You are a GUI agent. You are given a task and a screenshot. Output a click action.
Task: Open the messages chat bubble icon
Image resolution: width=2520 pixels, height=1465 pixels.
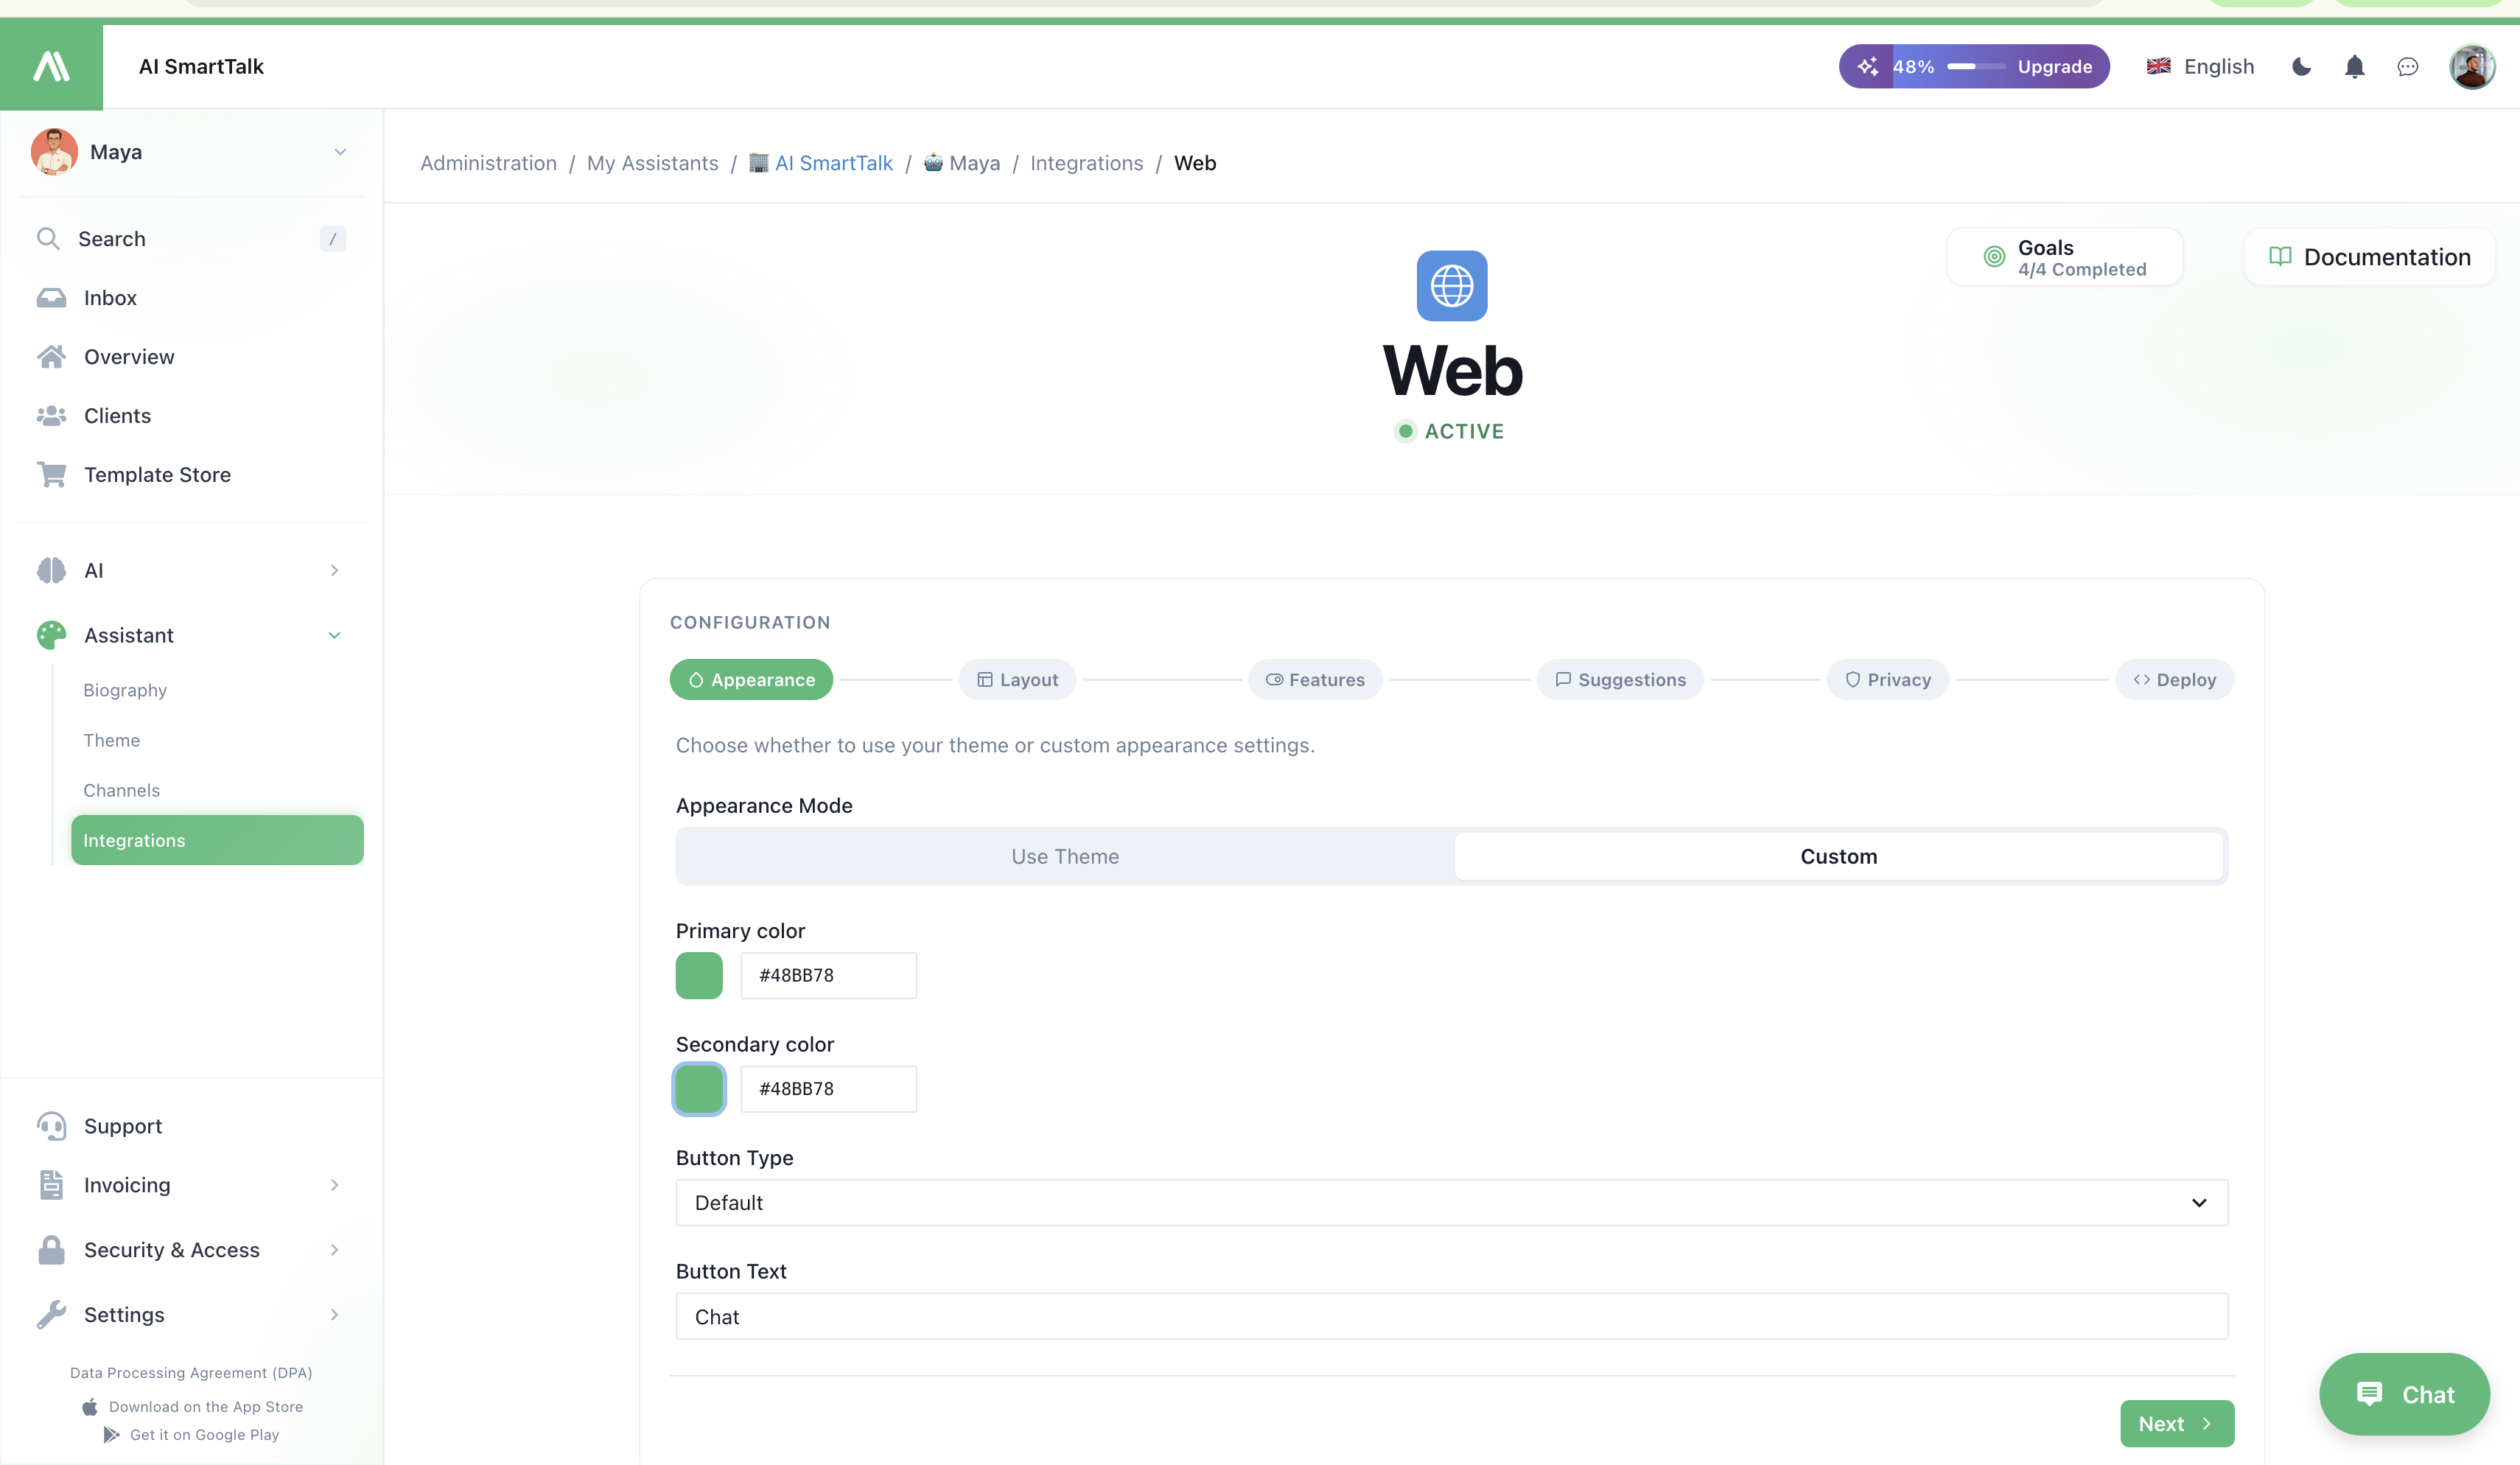(x=2407, y=67)
